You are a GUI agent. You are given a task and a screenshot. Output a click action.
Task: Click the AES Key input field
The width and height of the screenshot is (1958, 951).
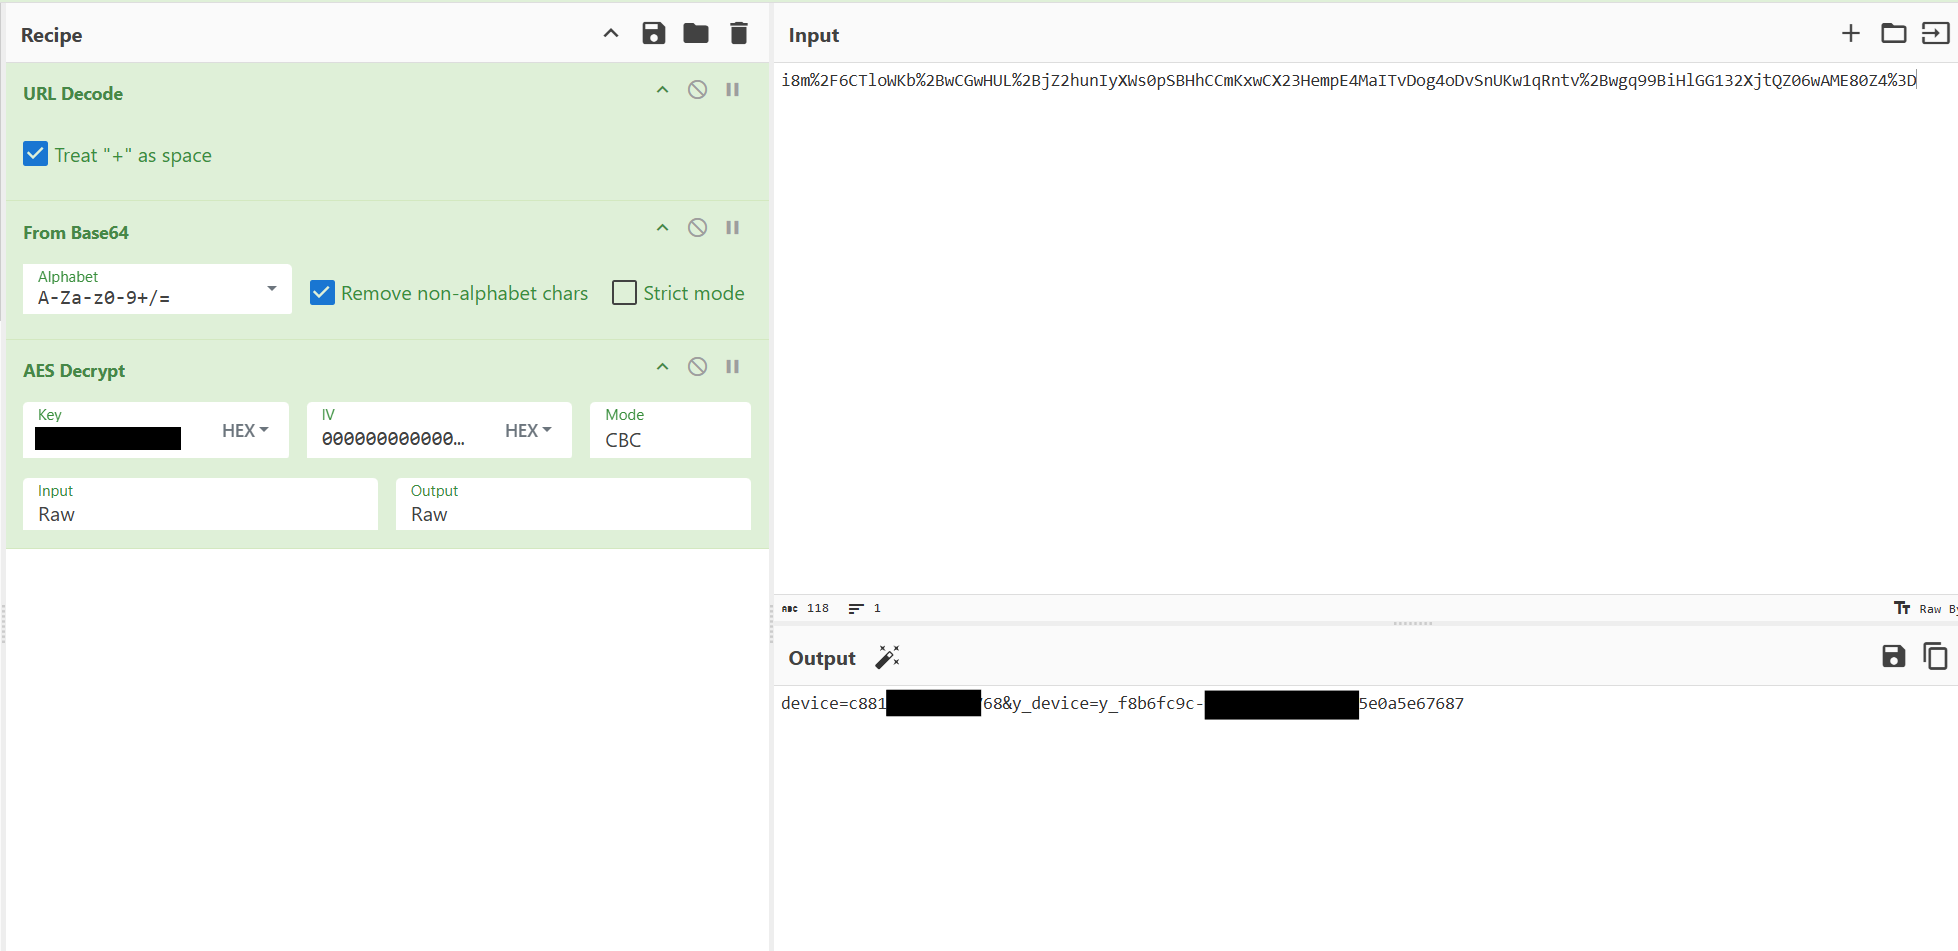click(108, 438)
